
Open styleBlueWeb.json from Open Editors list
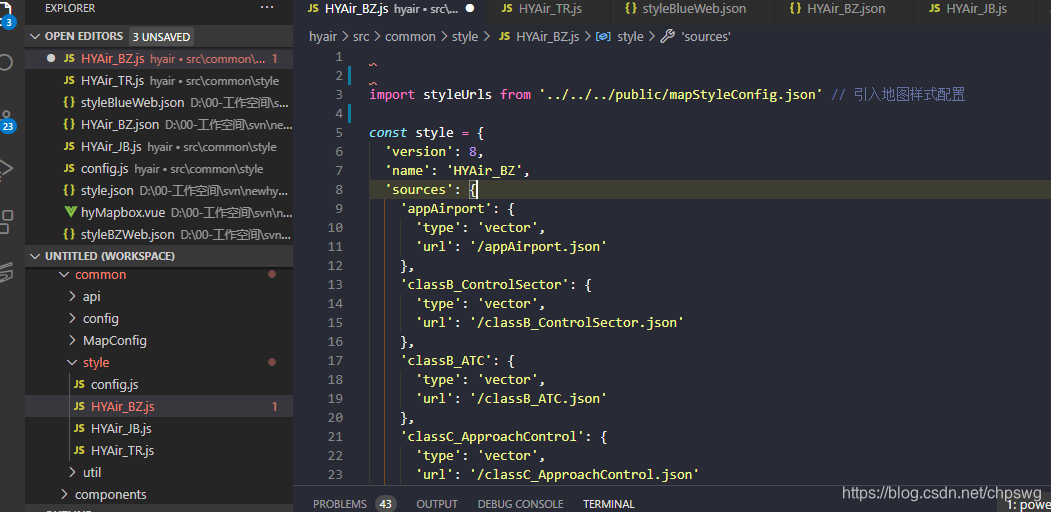point(159,103)
